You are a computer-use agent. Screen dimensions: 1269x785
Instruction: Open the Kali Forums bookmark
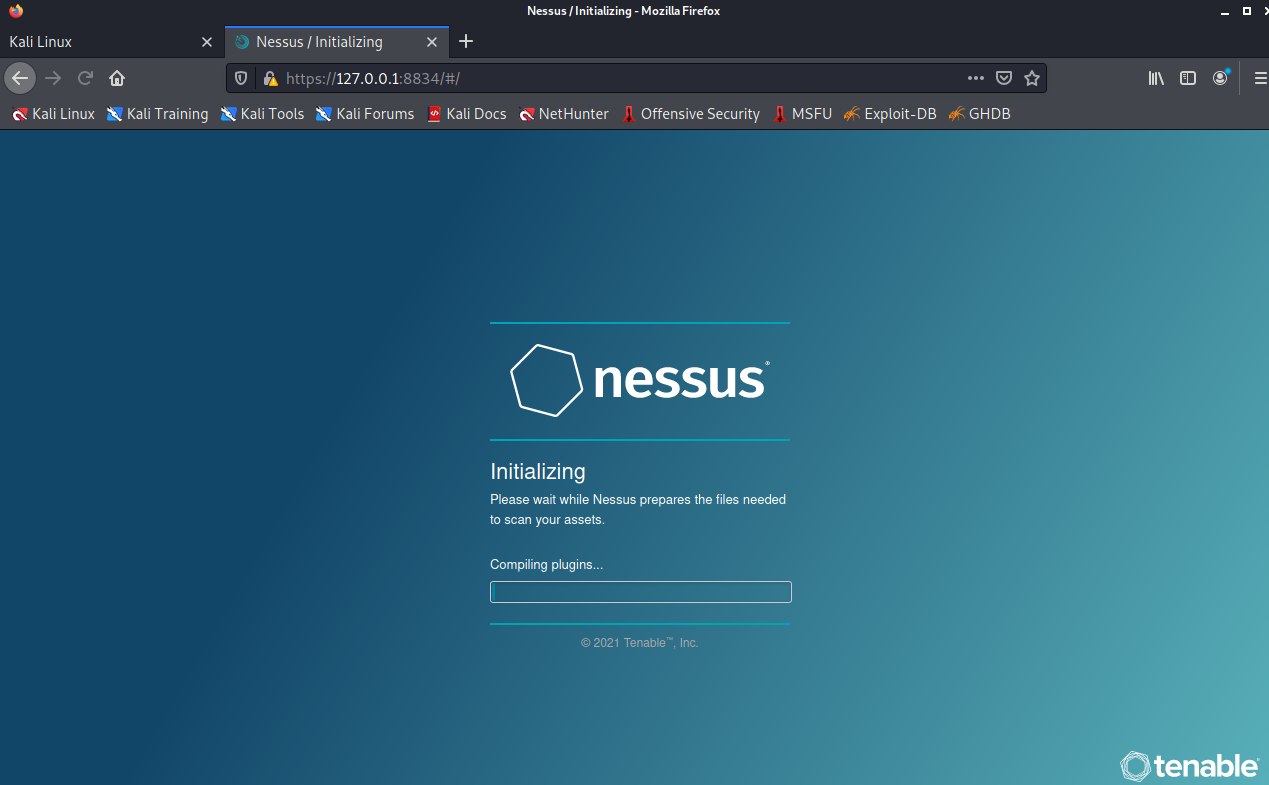tap(364, 114)
